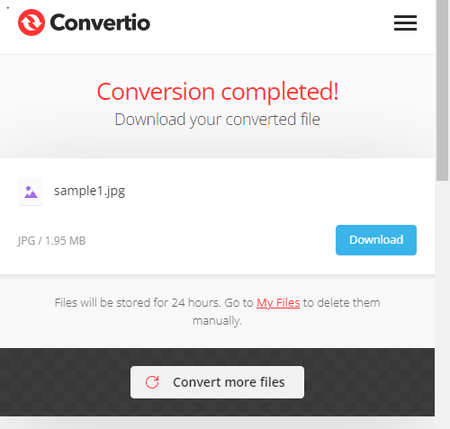The height and width of the screenshot is (429, 450).
Task: Click the word manually in the notice
Action: click(x=217, y=321)
